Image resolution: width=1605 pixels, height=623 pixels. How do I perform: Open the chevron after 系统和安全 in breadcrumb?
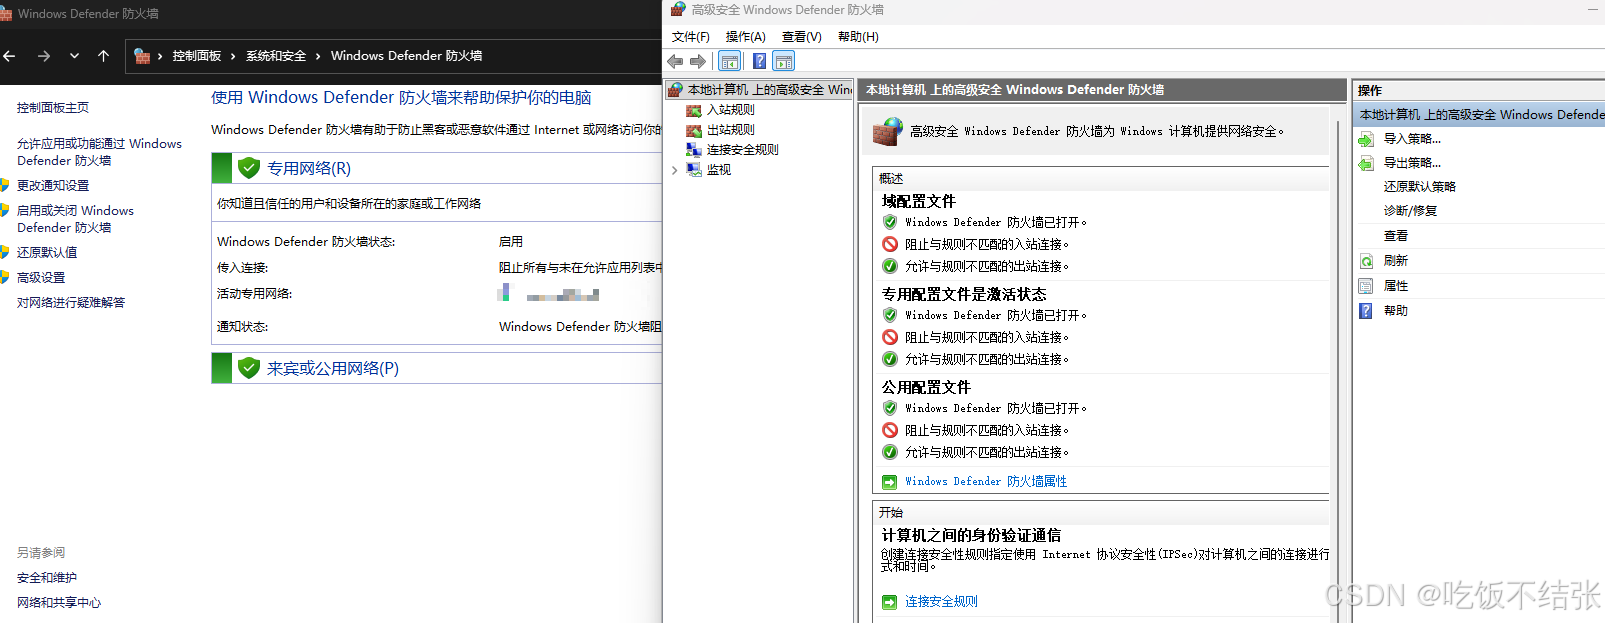point(318,56)
